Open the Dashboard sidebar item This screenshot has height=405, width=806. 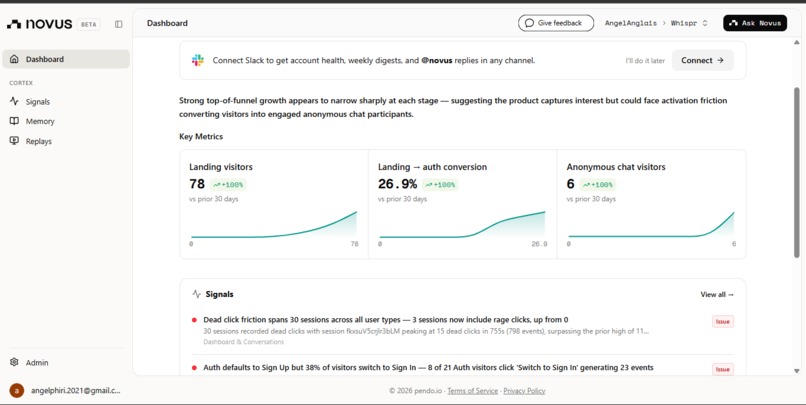[x=66, y=59]
